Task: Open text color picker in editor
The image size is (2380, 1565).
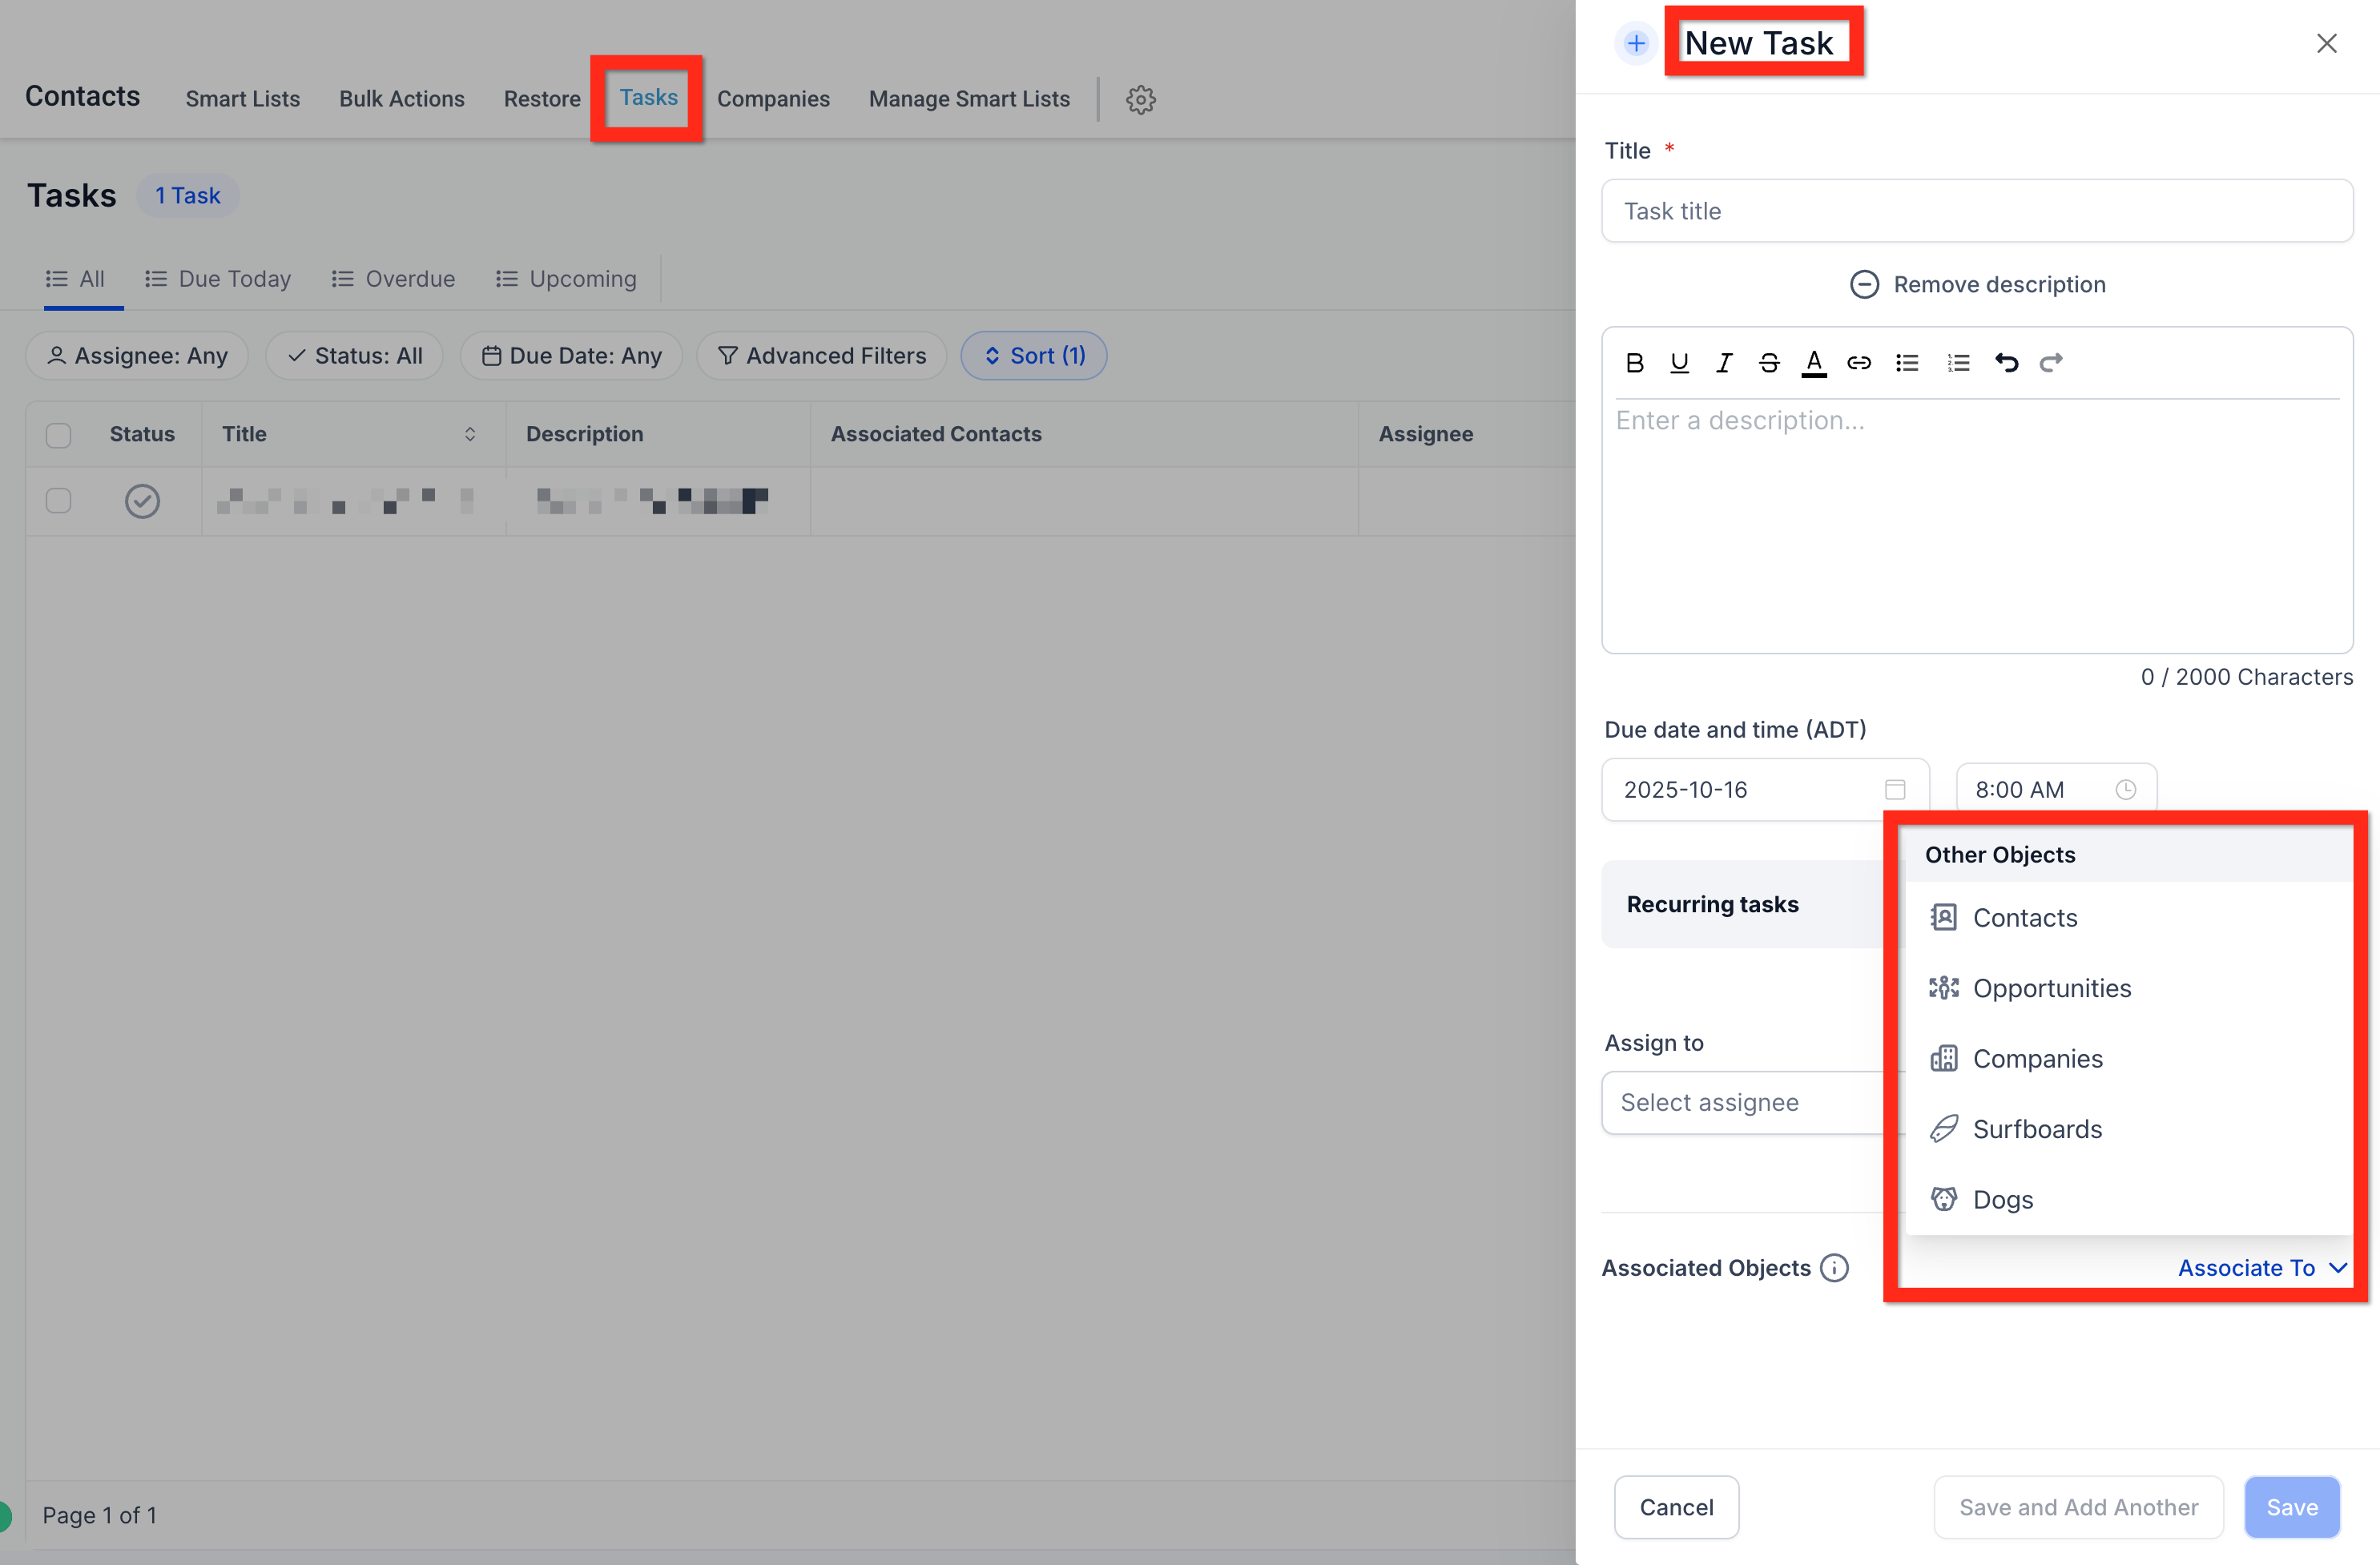Action: click(x=1814, y=363)
